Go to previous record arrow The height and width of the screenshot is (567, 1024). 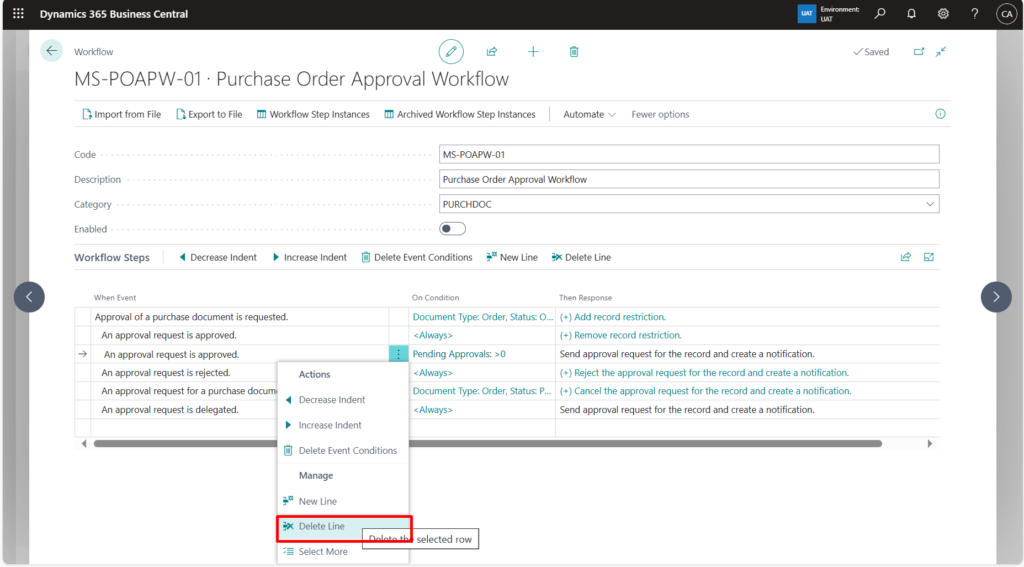pos(29,297)
